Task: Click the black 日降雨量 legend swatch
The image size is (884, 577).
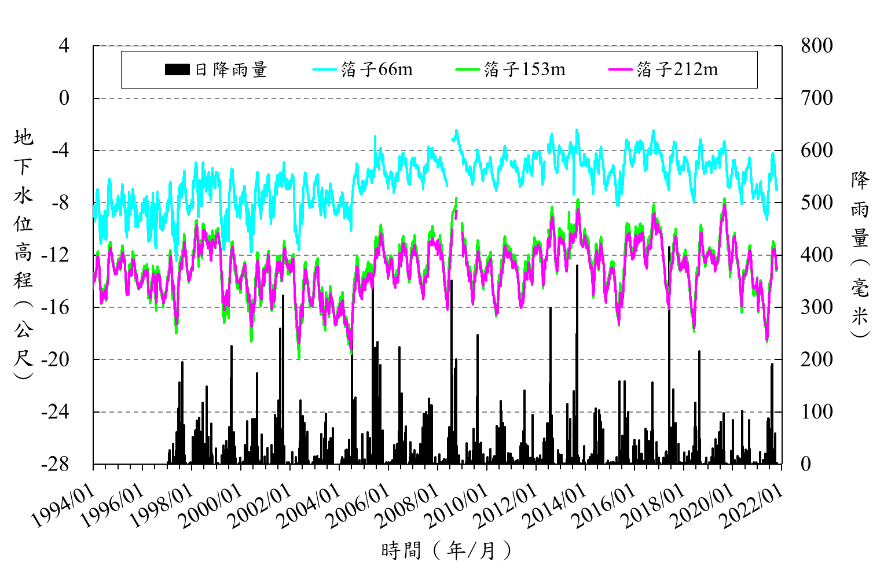Action: click(x=177, y=70)
